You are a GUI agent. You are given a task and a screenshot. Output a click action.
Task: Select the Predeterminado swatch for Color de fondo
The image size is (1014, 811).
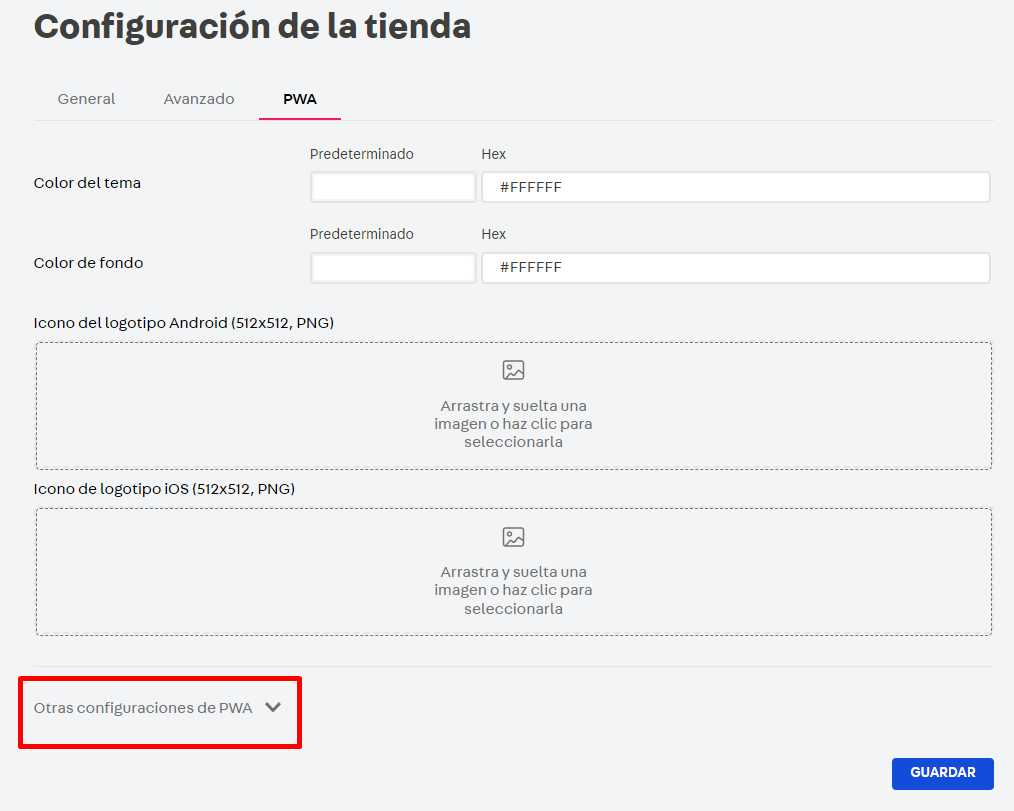point(392,267)
